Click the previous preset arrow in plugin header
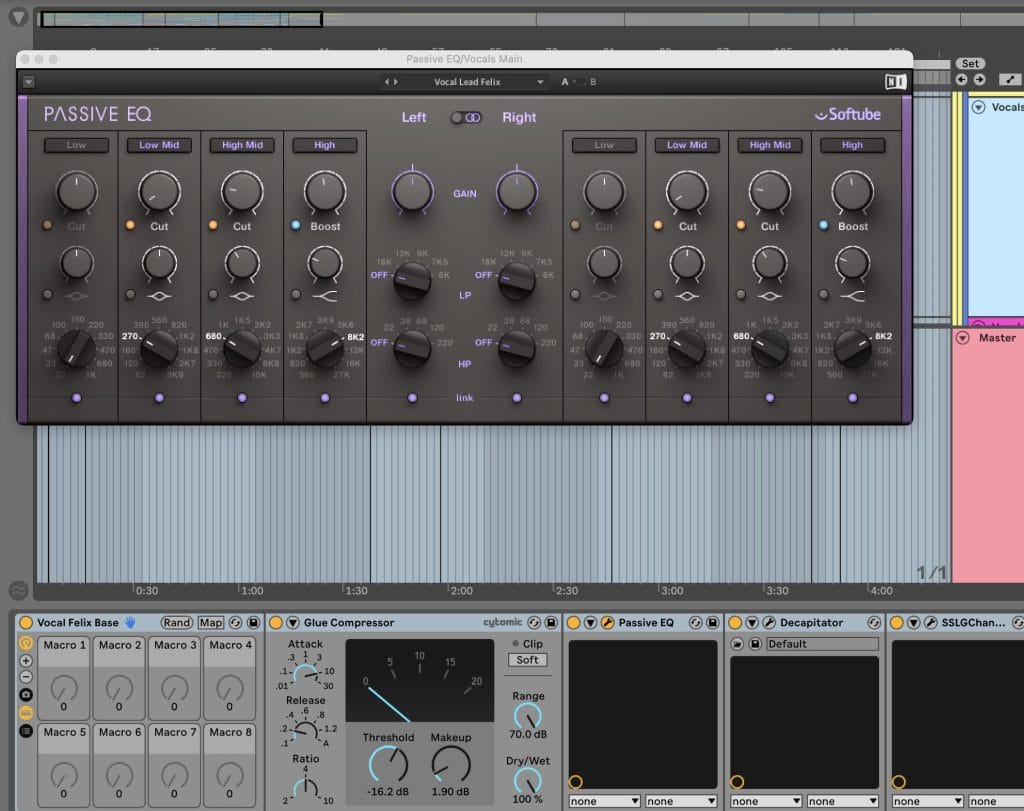Viewport: 1024px width, 811px height. [386, 82]
